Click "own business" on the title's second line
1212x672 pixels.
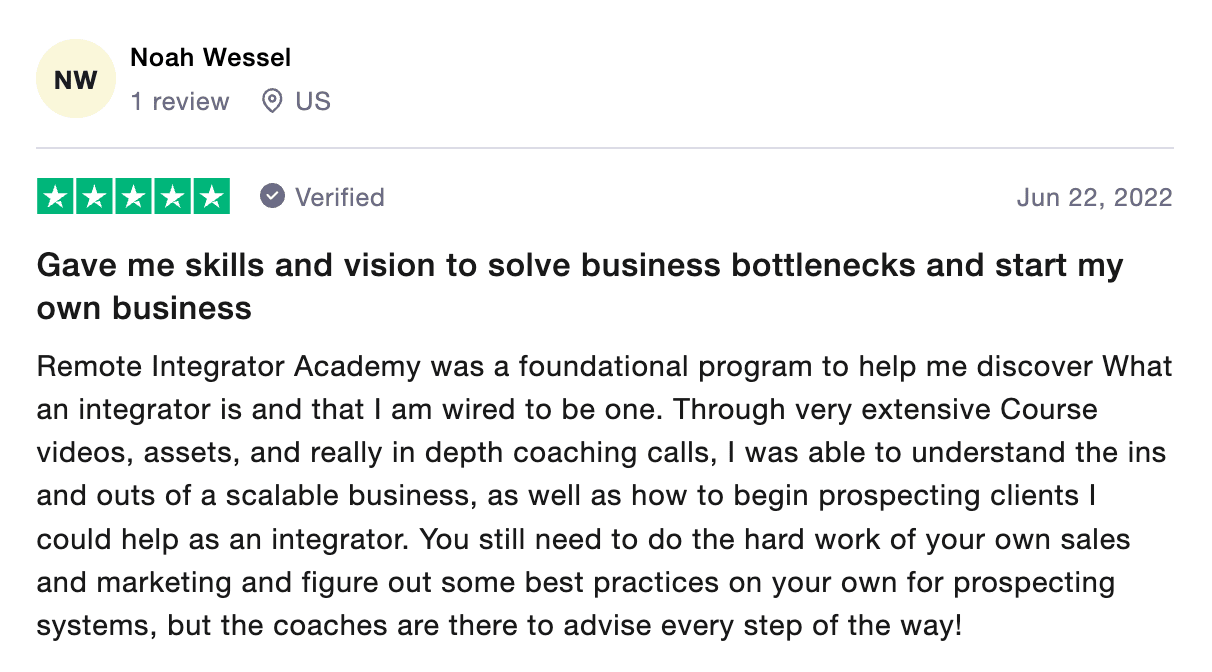[x=144, y=308]
